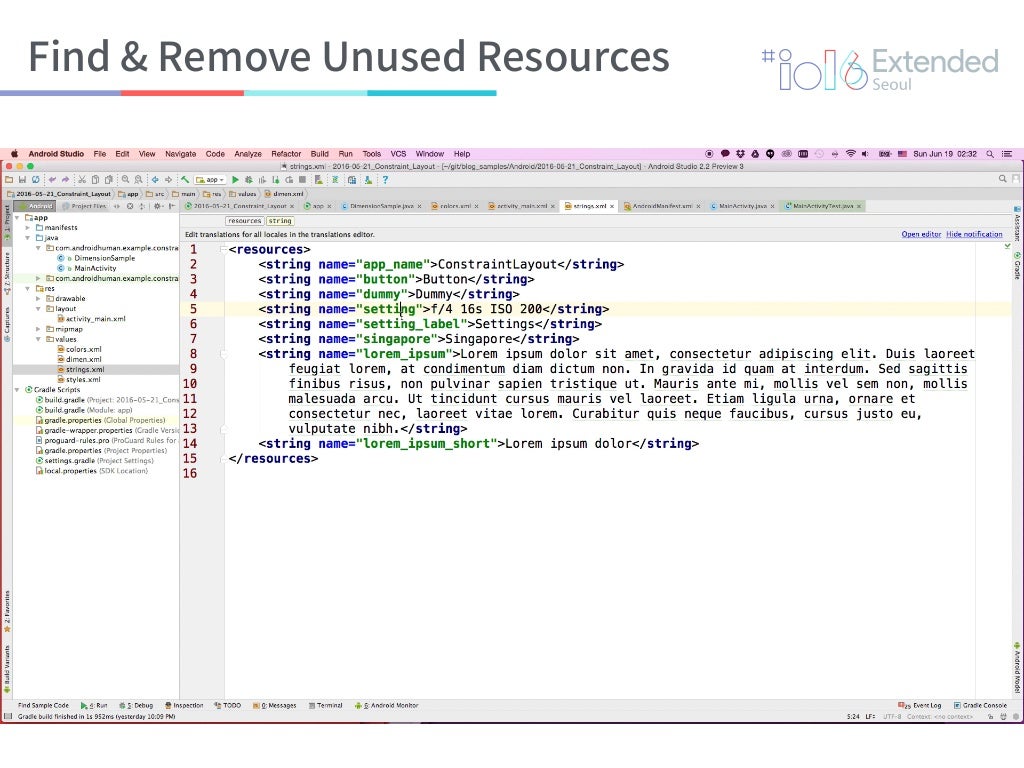Collapse the app module tree node
The height and width of the screenshot is (768, 1024).
(x=18, y=217)
